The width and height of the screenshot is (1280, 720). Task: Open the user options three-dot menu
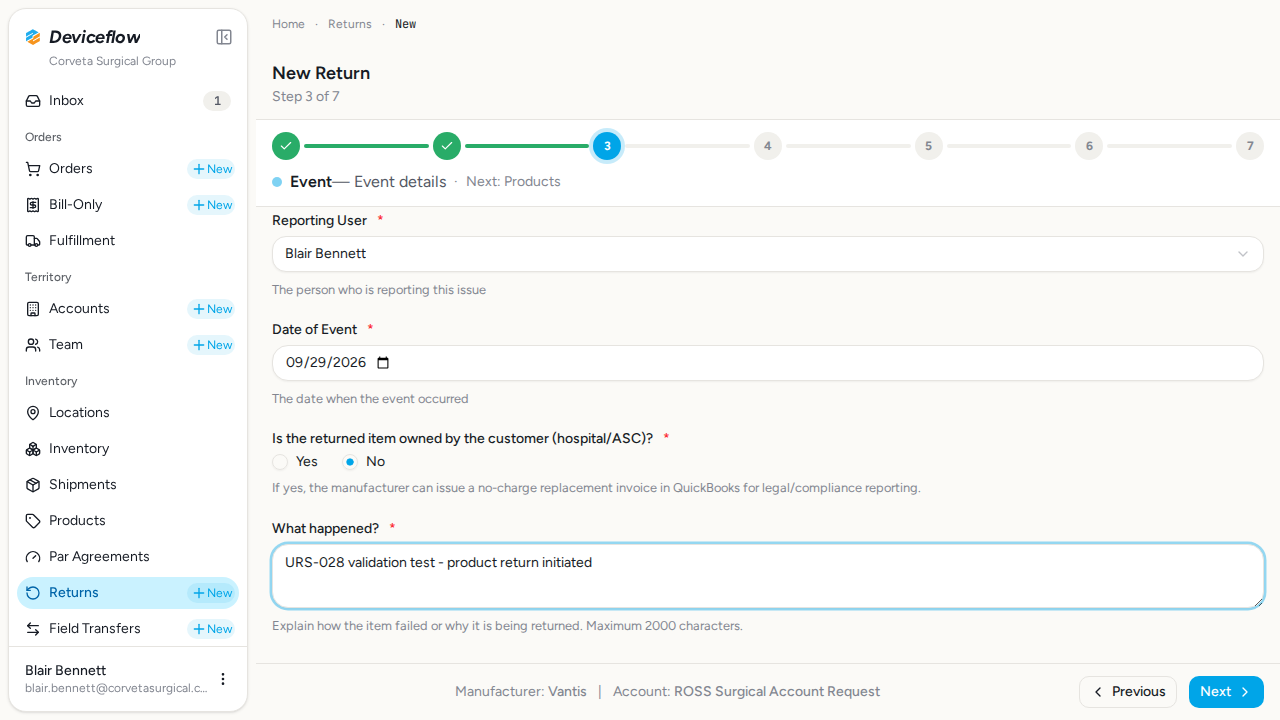[x=223, y=679]
